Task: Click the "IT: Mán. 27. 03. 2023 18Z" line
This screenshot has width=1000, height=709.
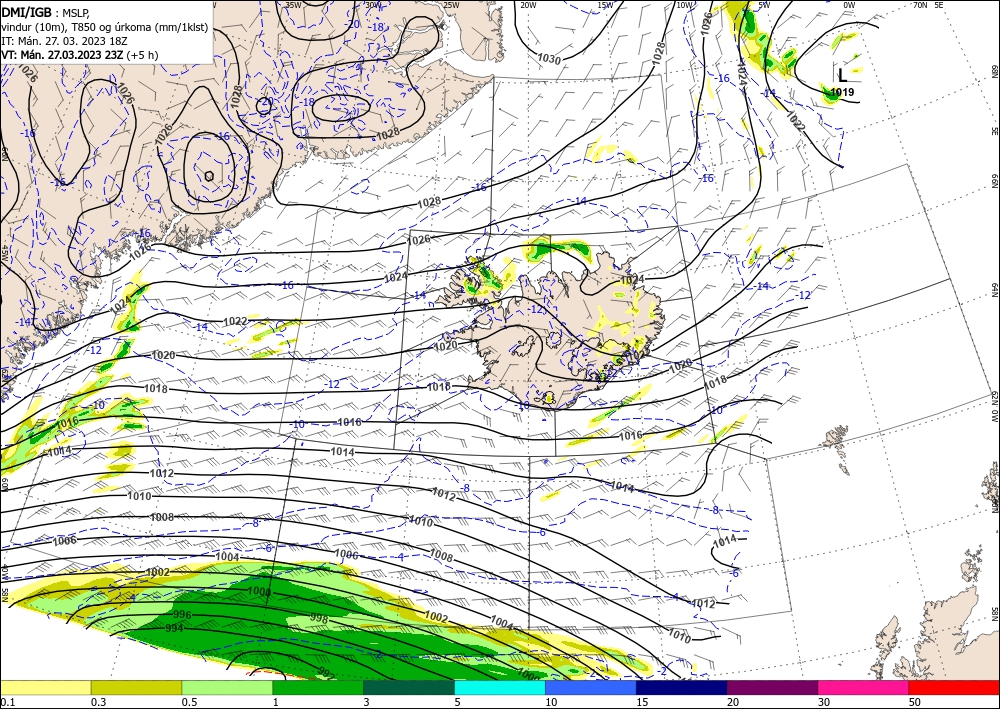Action: pyautogui.click(x=64, y=41)
